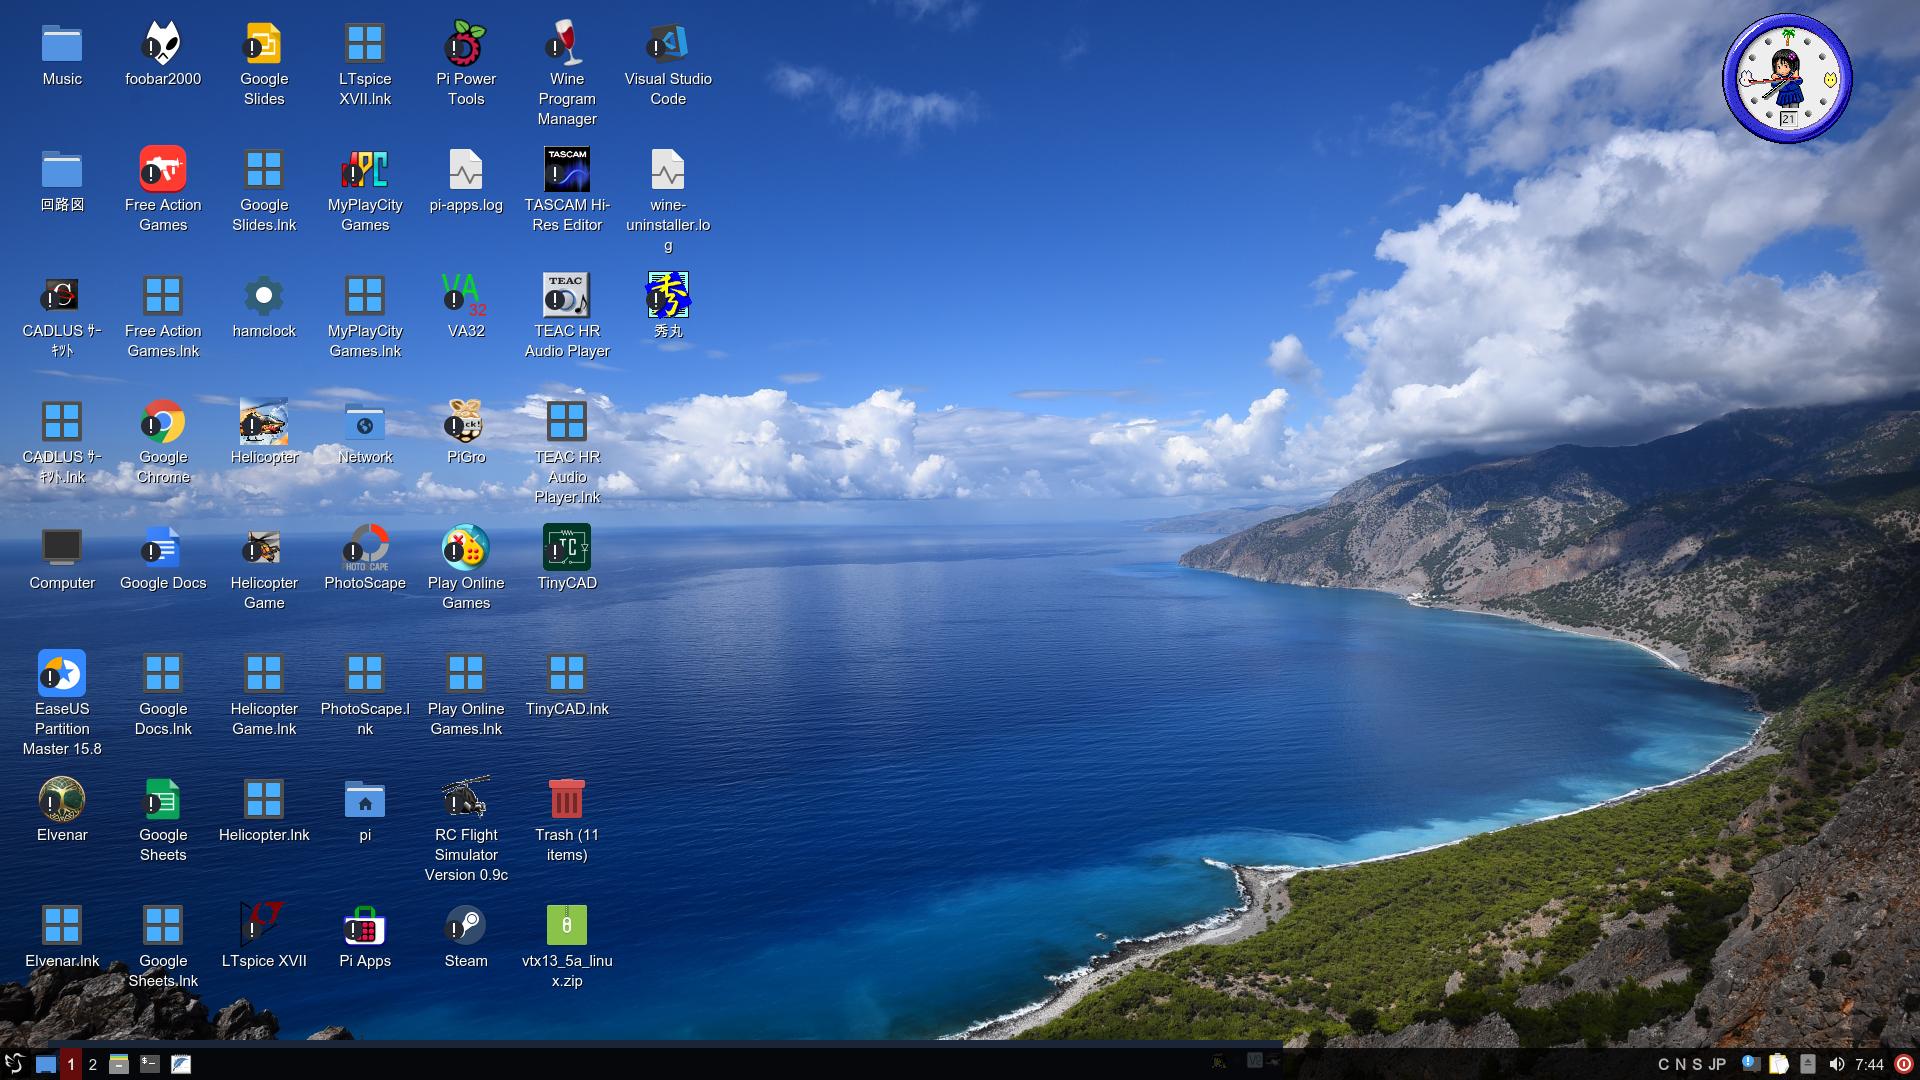Launch Google Chrome
The image size is (1920, 1080).
[163, 422]
